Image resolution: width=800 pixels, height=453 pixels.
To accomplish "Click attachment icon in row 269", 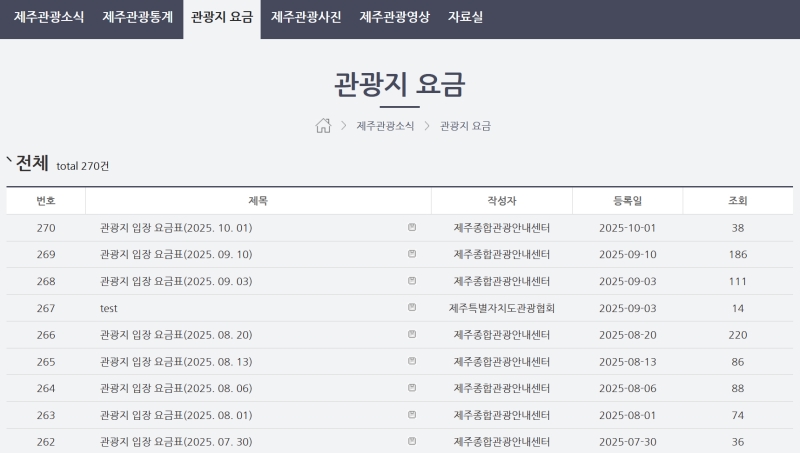I will click(412, 254).
